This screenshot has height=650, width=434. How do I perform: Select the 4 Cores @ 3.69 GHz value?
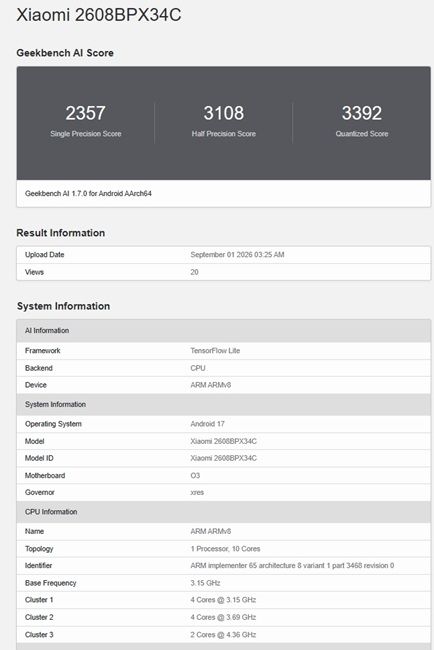(x=223, y=617)
